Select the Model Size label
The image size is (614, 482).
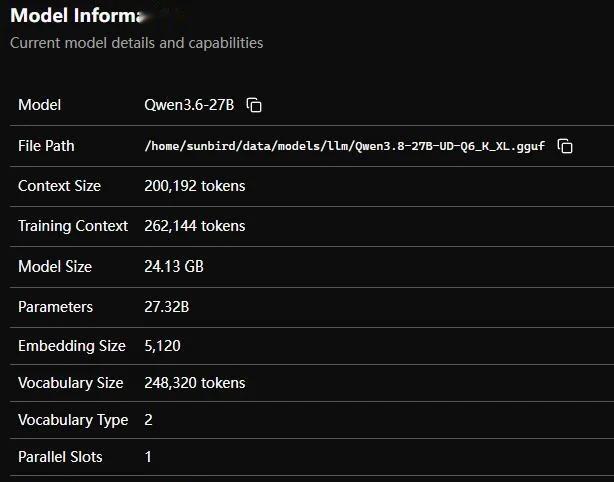pyautogui.click(x=55, y=267)
